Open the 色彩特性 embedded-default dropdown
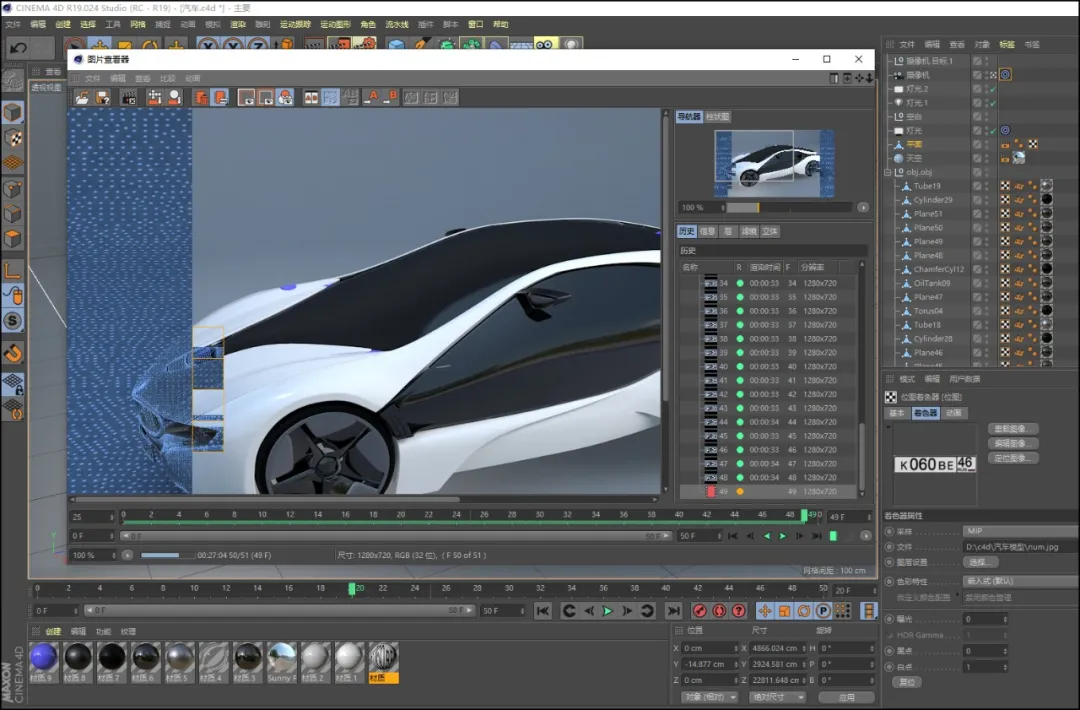 tap(1021, 581)
